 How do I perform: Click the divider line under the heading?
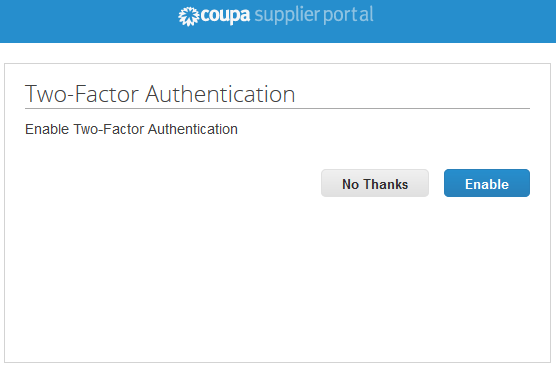(x=277, y=109)
